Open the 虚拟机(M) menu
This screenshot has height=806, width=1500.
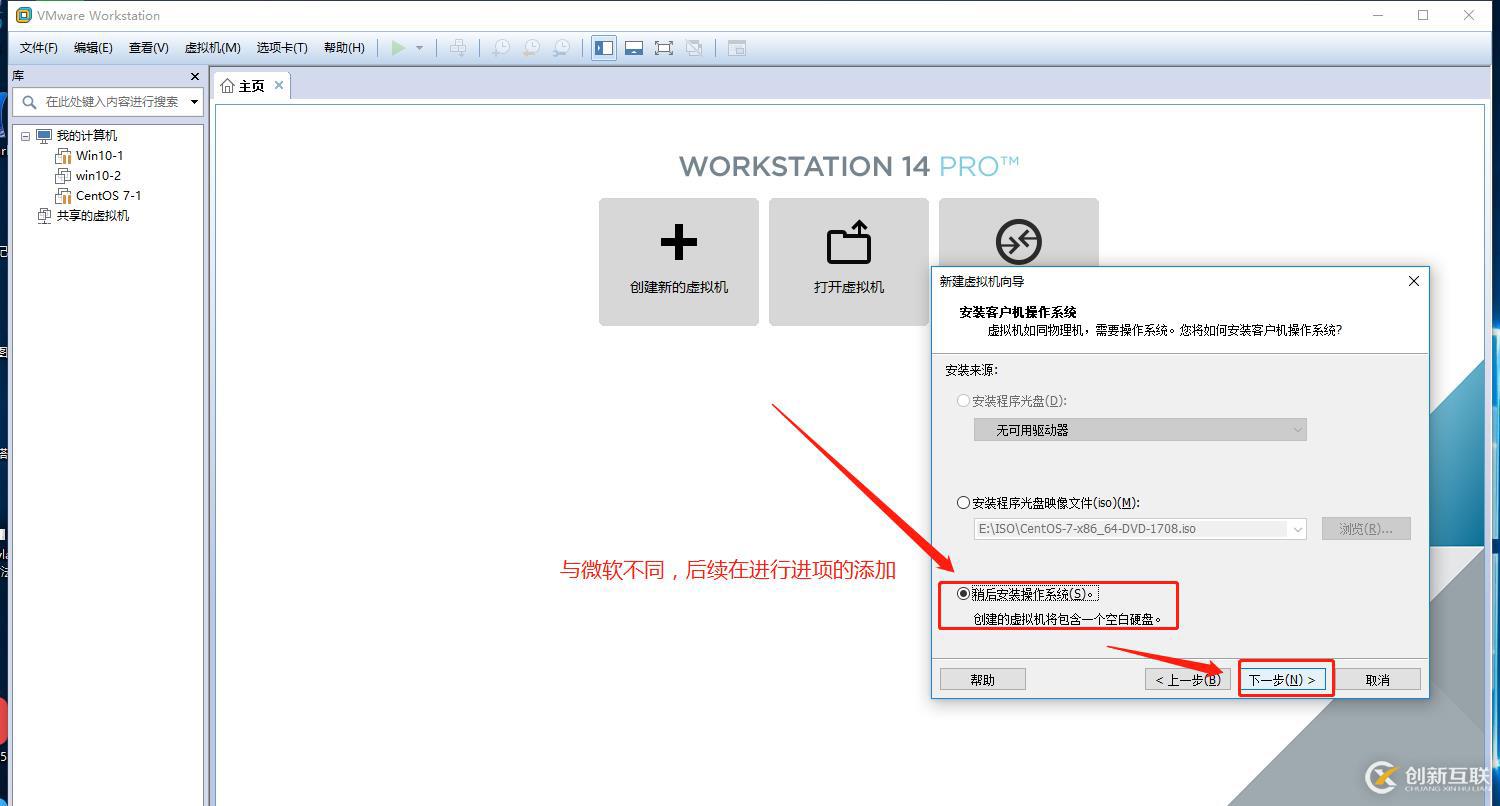tap(212, 48)
